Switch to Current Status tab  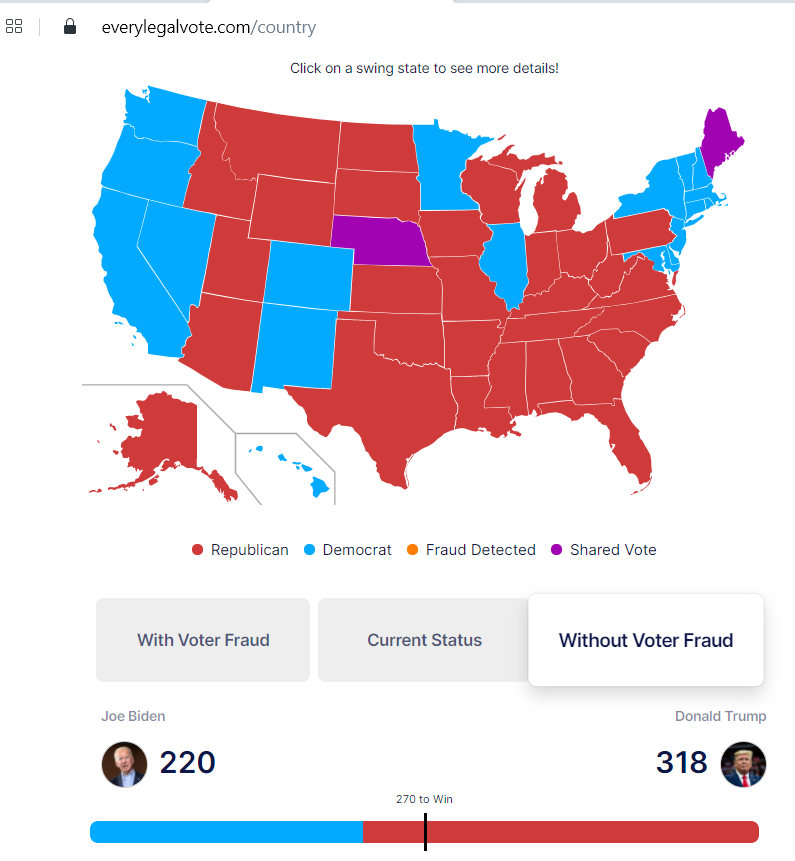tap(424, 640)
